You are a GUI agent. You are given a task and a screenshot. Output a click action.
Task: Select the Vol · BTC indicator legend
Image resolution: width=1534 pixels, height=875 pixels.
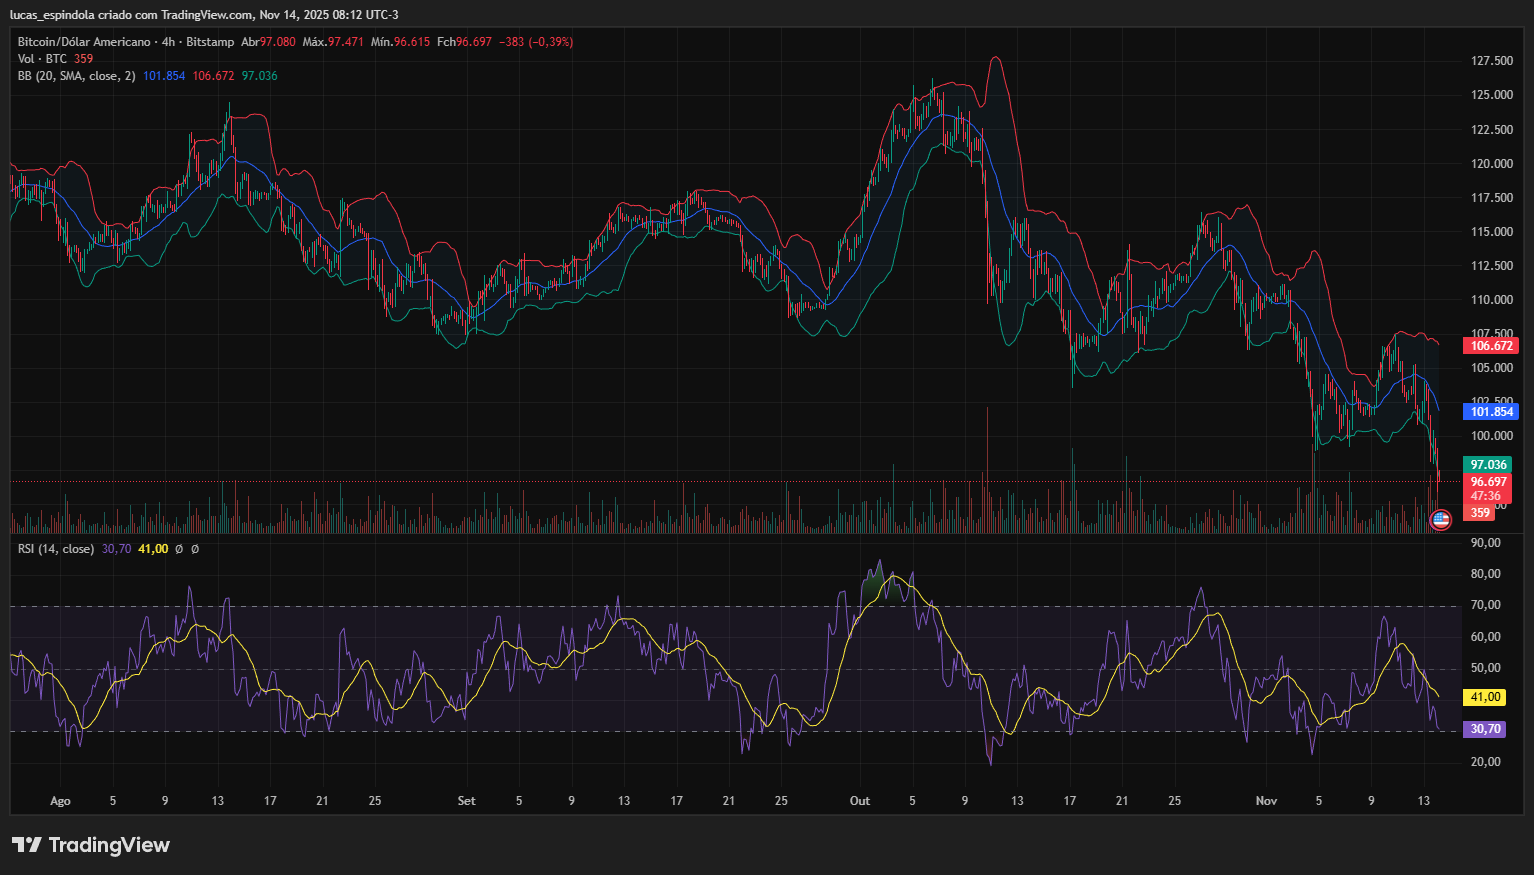[42, 59]
